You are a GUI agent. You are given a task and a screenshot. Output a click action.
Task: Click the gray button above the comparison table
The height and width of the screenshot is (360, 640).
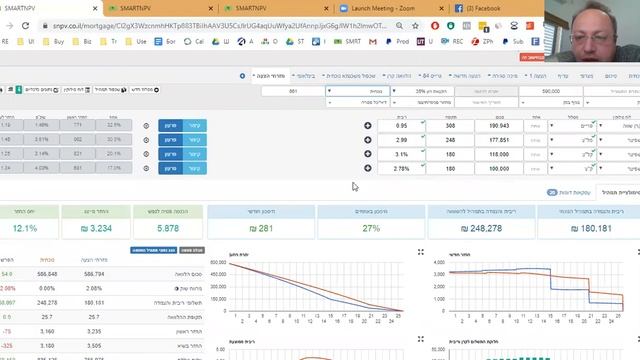192,250
